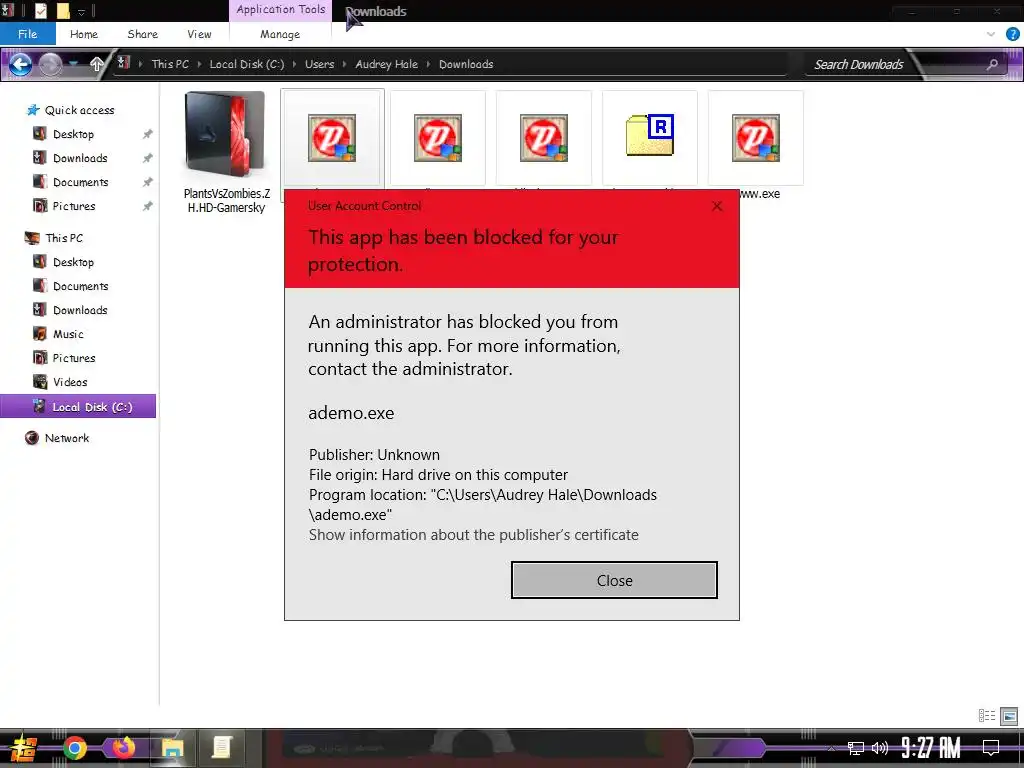Viewport: 1024px width, 768px height.
Task: Select Local Disk (C:) in navigation pane
Action: click(x=78, y=406)
